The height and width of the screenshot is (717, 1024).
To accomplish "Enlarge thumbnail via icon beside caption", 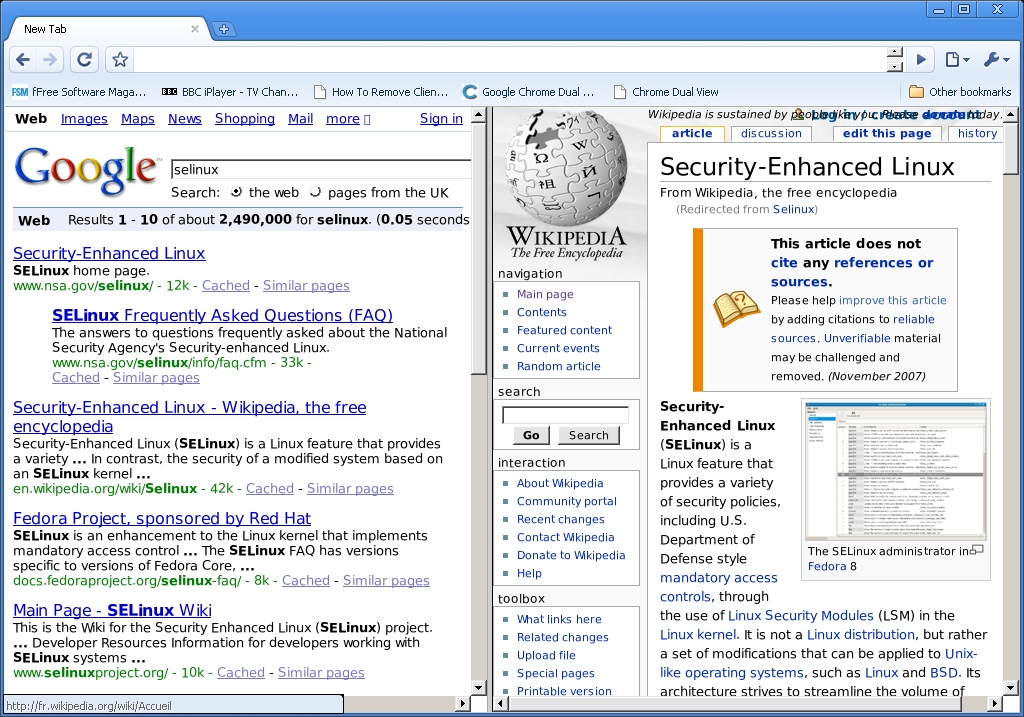I will coord(977,550).
